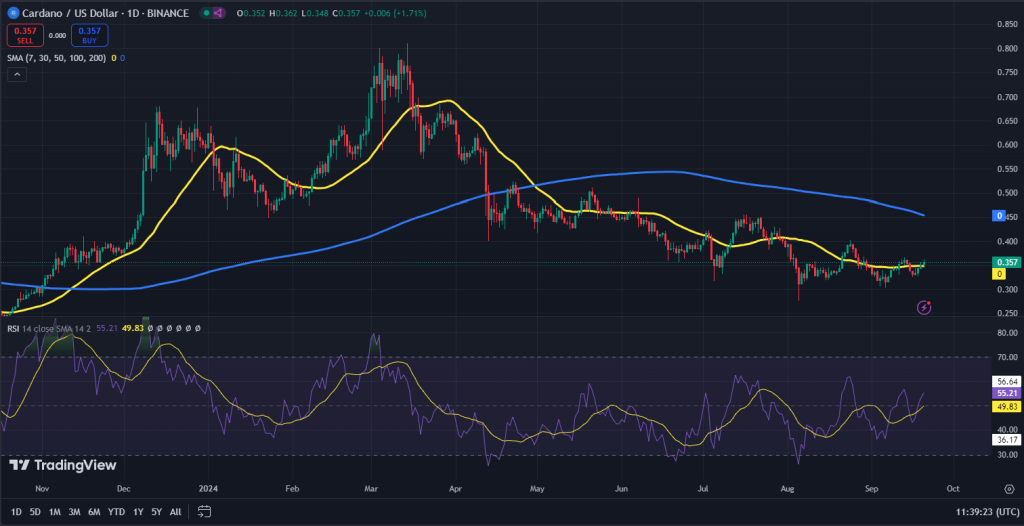Image resolution: width=1024 pixels, height=526 pixels.
Task: Click the 56.64 RSI axis label
Action: click(1004, 381)
